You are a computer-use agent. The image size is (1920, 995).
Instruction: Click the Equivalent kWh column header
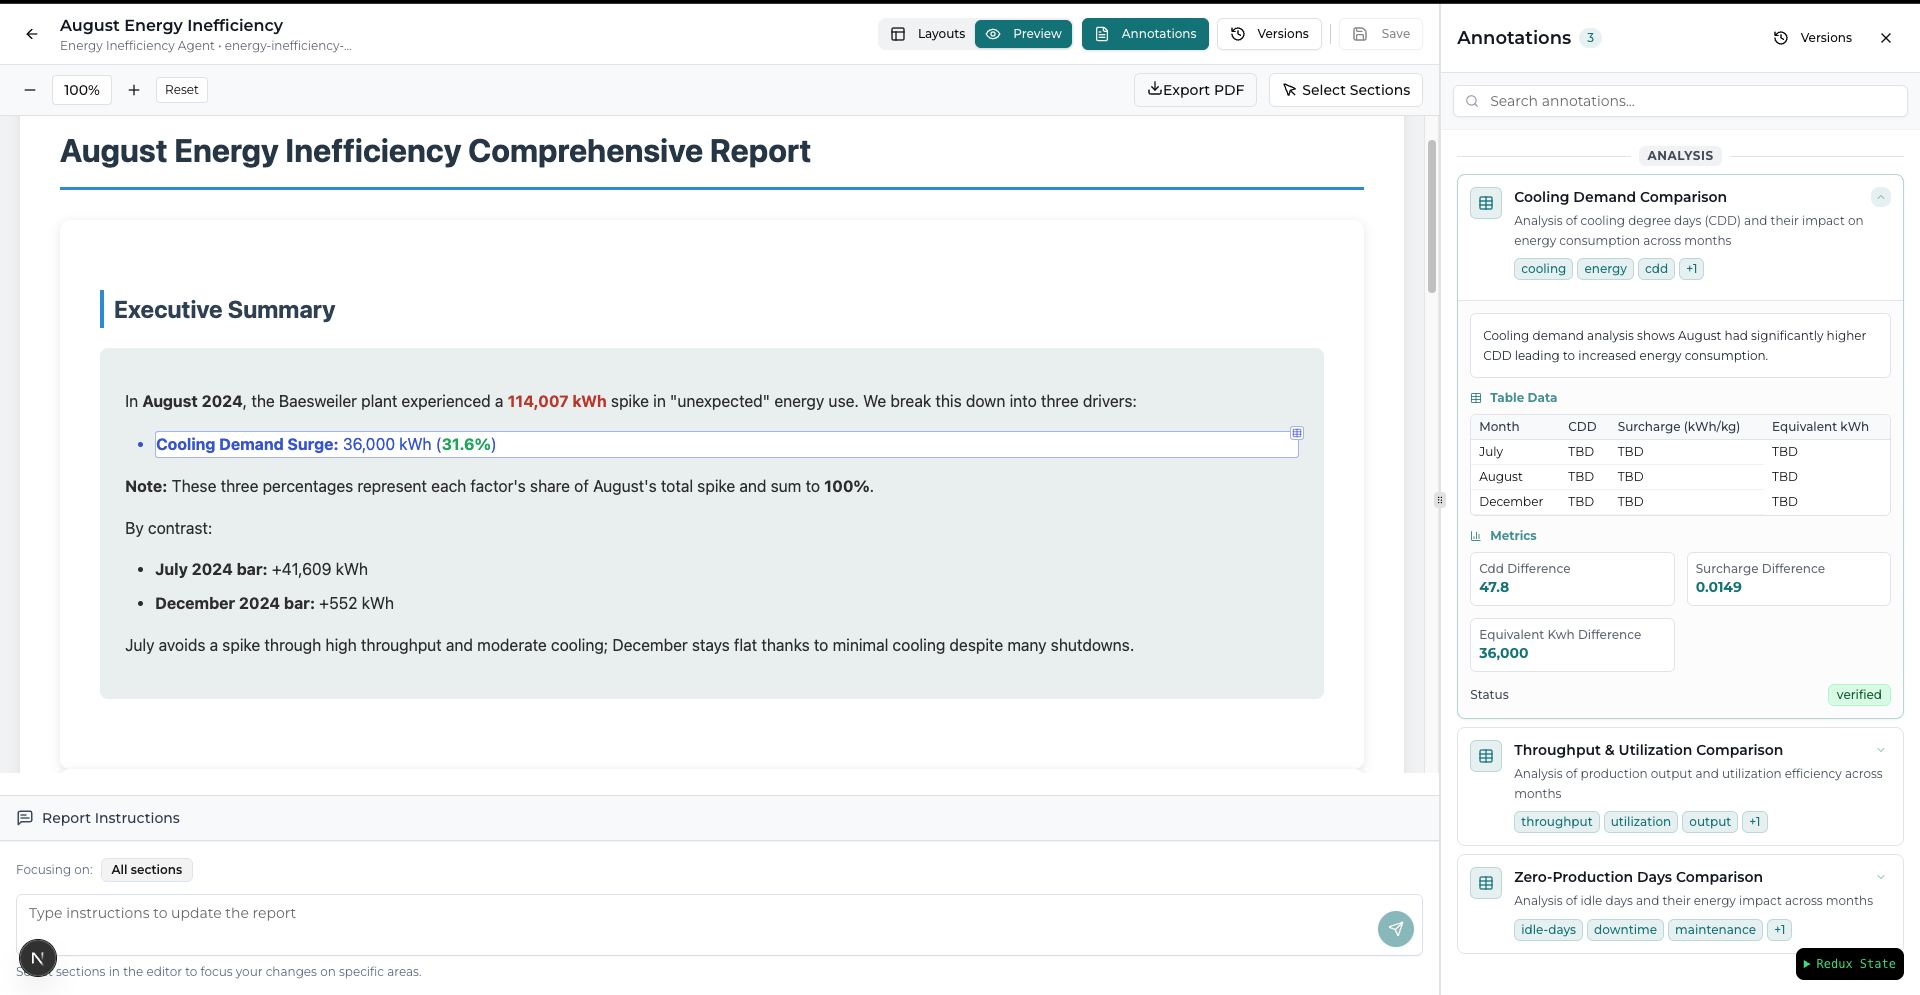(1820, 427)
